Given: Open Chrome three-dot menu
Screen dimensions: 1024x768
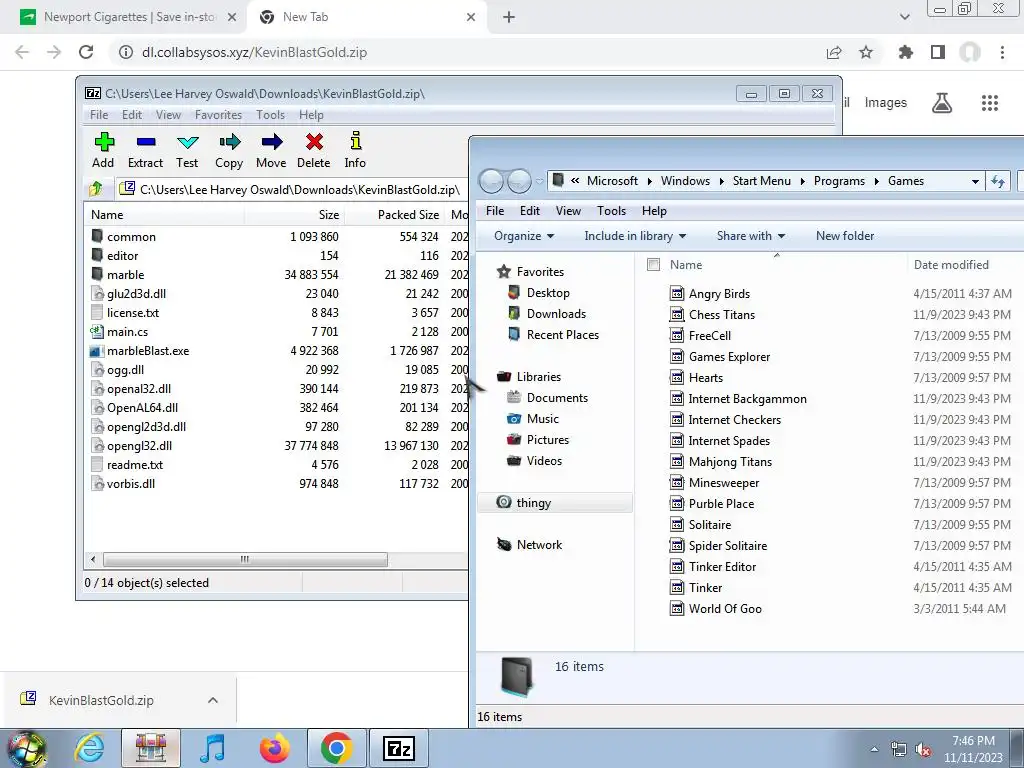Looking at the screenshot, I should point(1002,52).
